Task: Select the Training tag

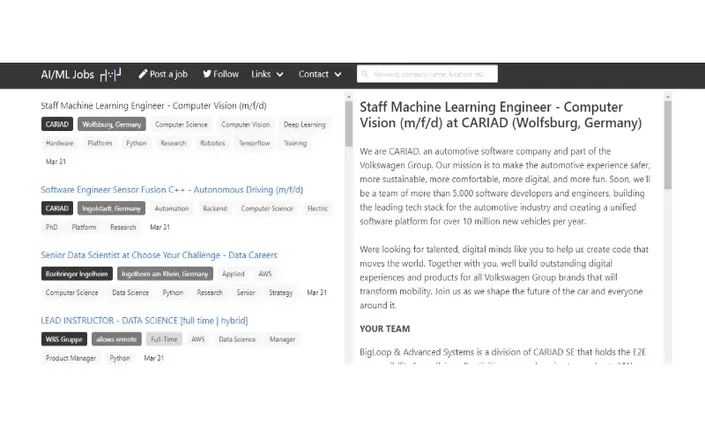Action: tap(295, 143)
